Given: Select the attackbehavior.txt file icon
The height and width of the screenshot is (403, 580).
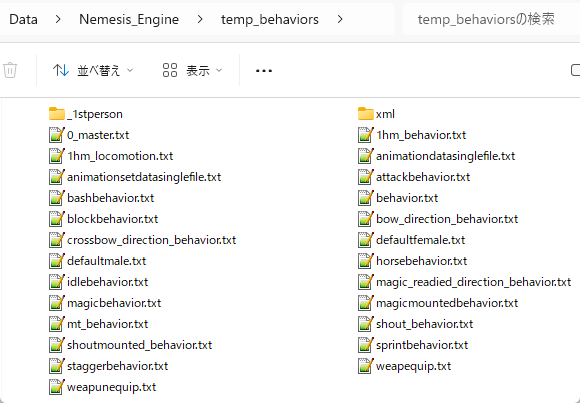Looking at the screenshot, I should pyautogui.click(x=365, y=177).
